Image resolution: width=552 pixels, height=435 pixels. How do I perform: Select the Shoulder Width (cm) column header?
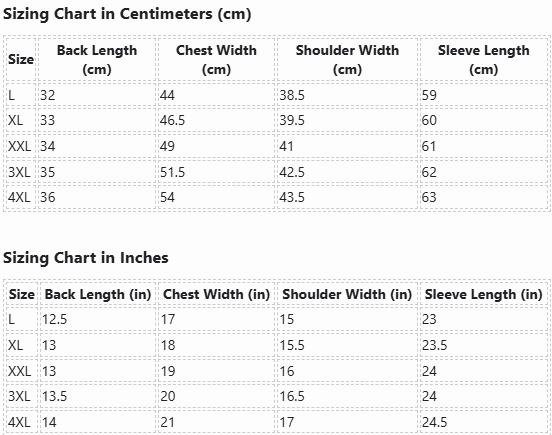coord(347,59)
